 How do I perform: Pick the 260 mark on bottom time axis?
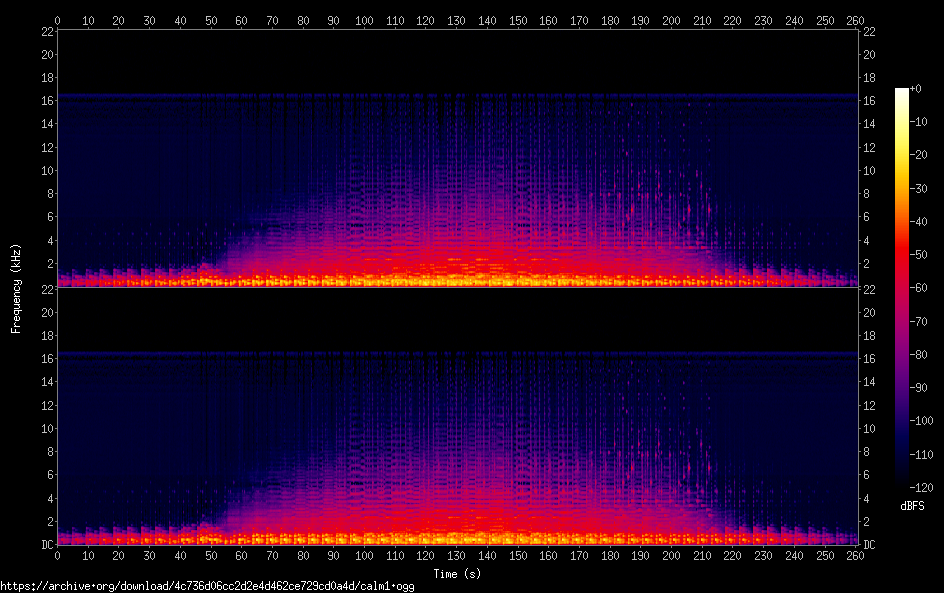point(855,555)
